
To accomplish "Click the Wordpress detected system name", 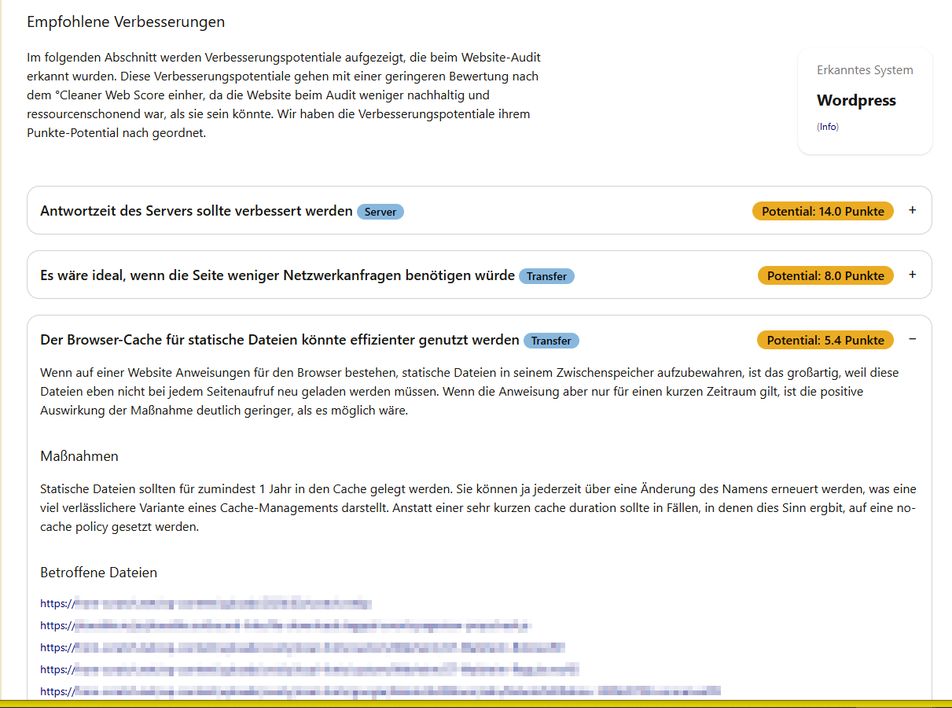I will click(856, 100).
